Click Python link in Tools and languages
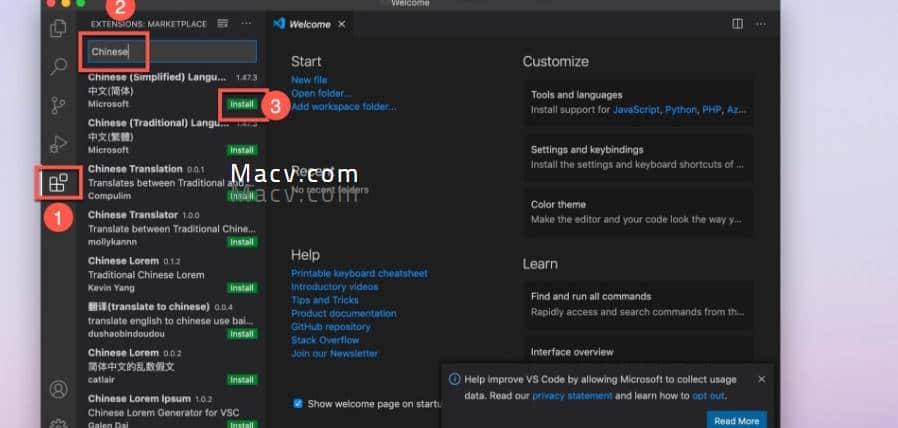The width and height of the screenshot is (898, 428). pos(681,109)
